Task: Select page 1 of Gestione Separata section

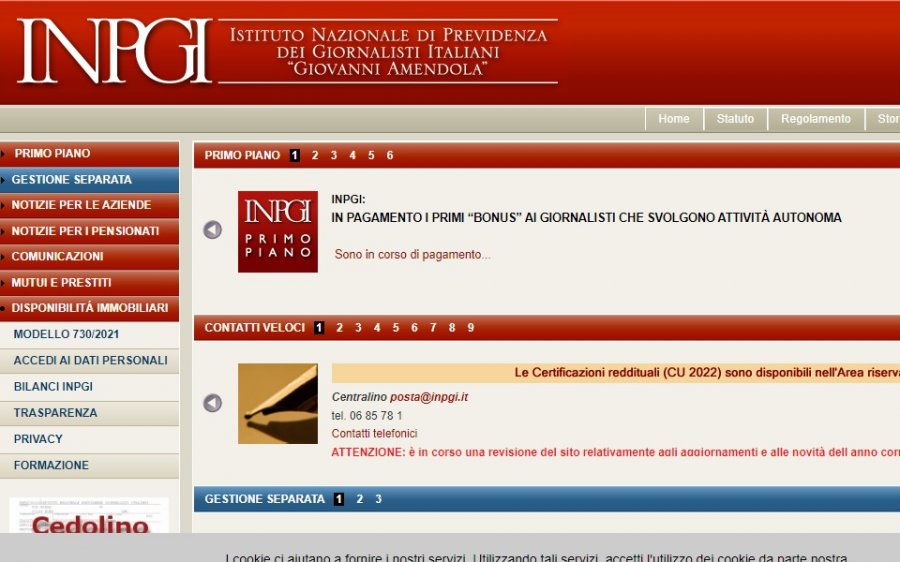Action: point(339,499)
